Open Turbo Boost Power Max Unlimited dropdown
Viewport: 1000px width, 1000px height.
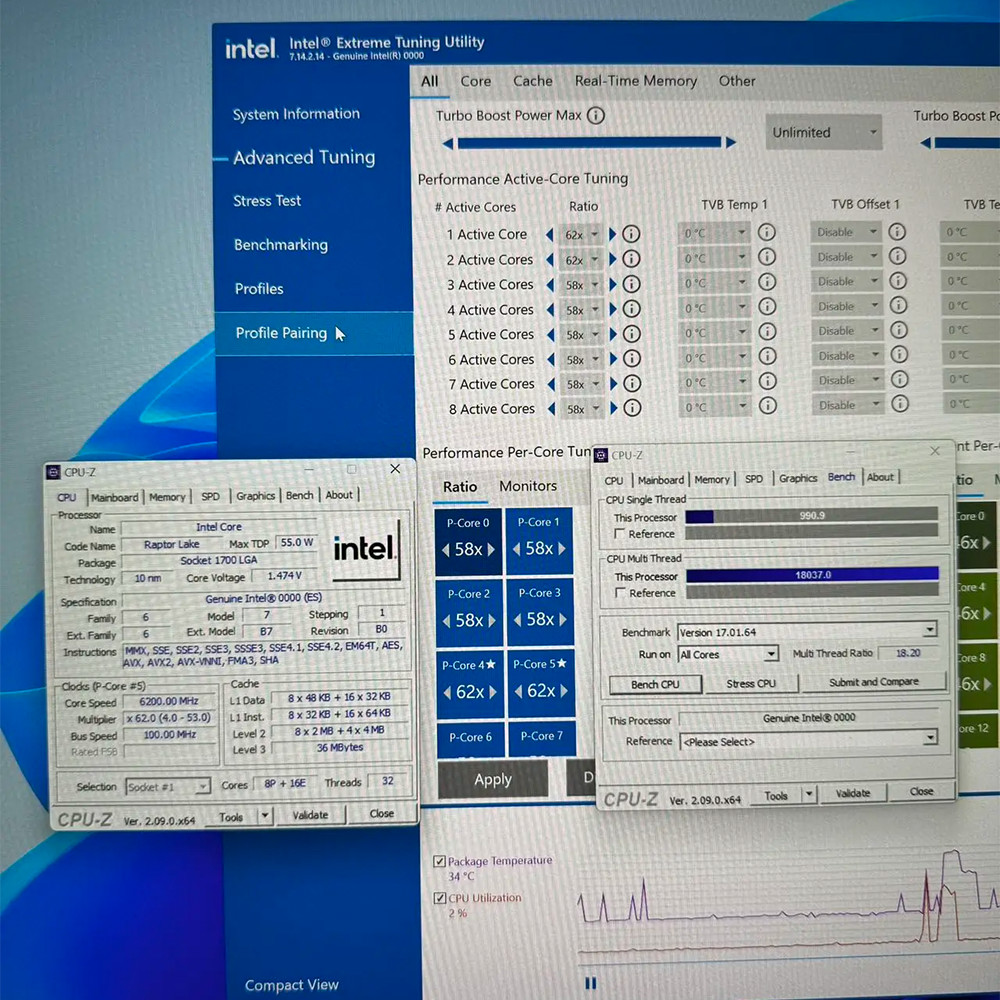pyautogui.click(x=823, y=132)
